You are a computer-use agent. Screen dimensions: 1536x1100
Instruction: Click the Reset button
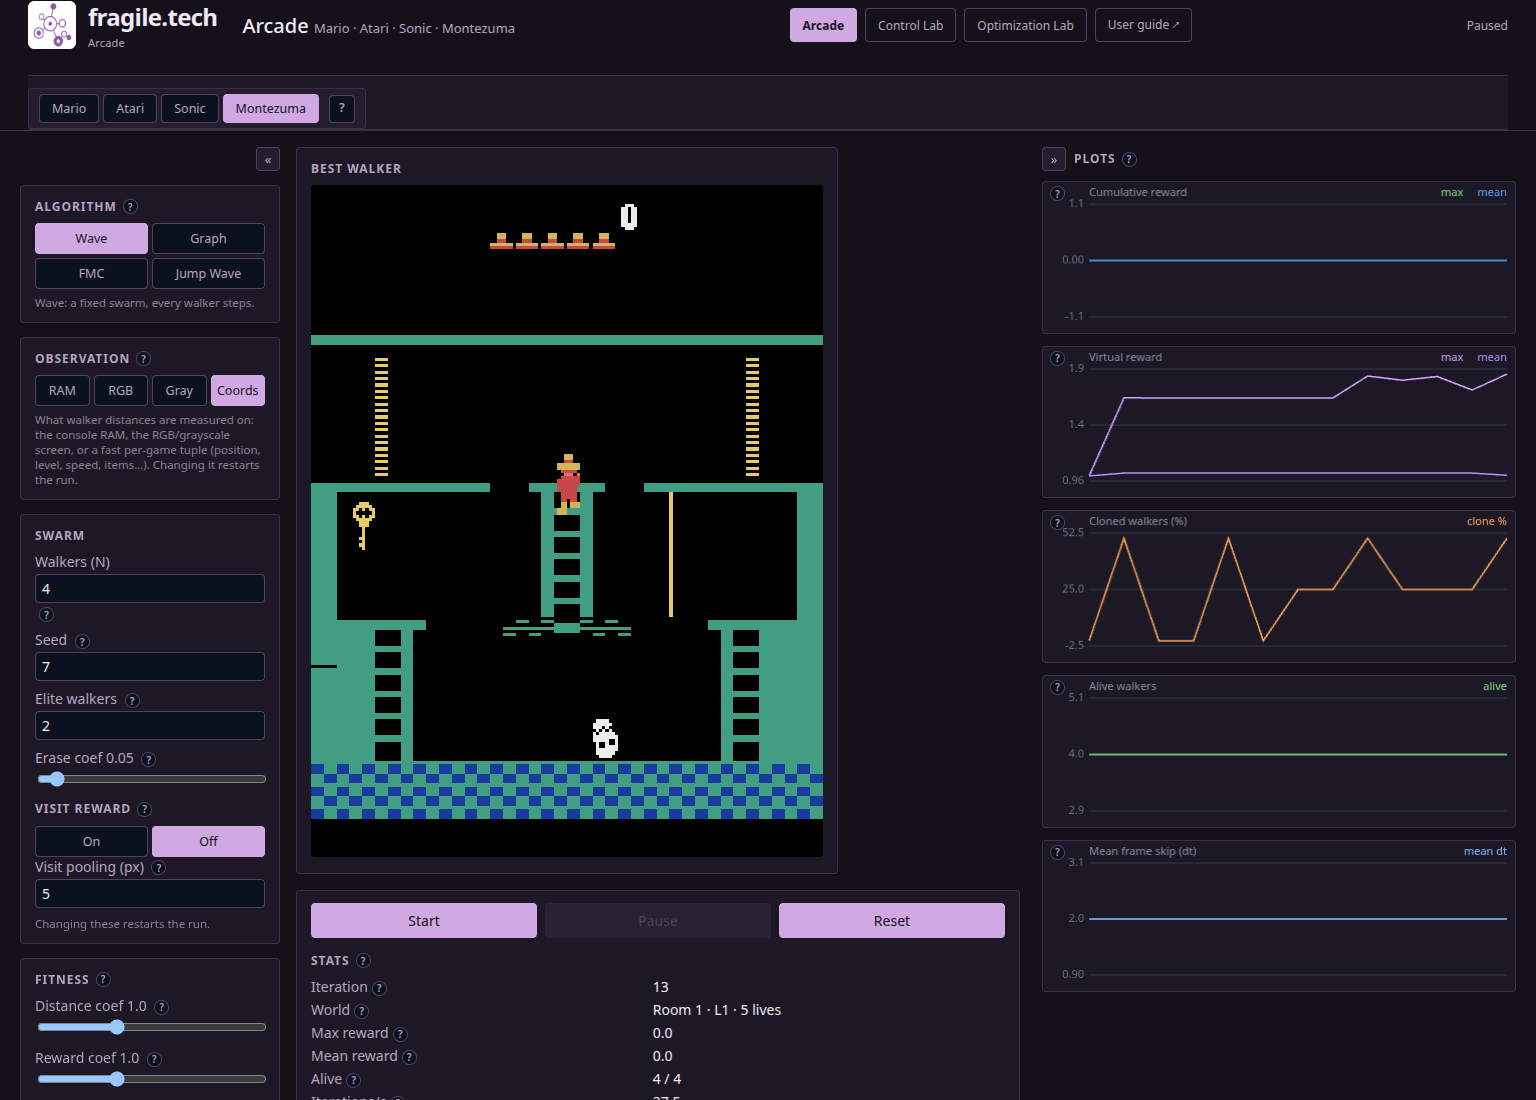892,921
